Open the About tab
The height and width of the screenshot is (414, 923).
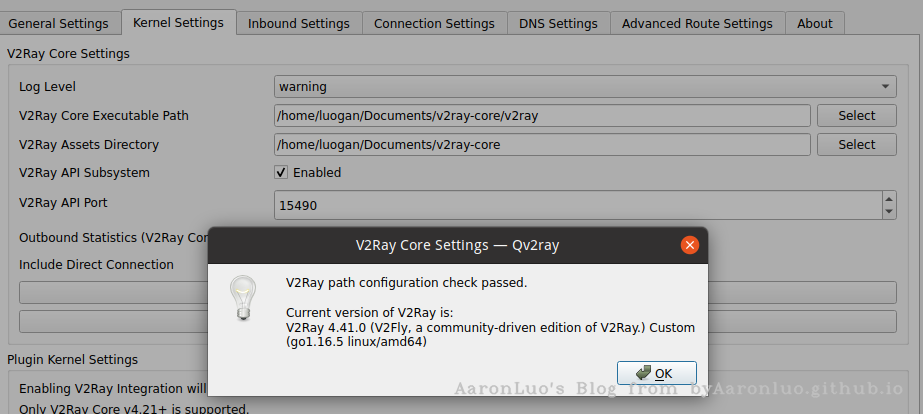click(815, 23)
